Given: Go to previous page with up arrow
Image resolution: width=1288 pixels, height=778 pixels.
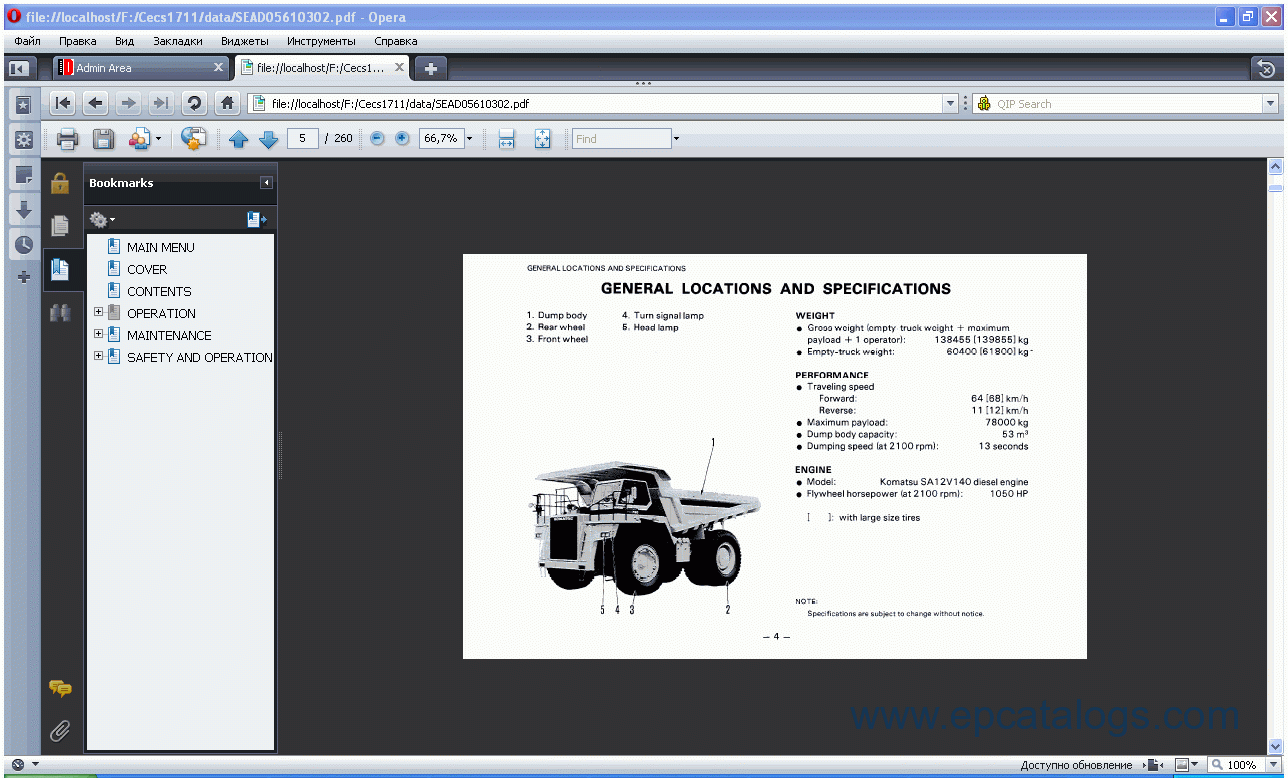Looking at the screenshot, I should [238, 139].
